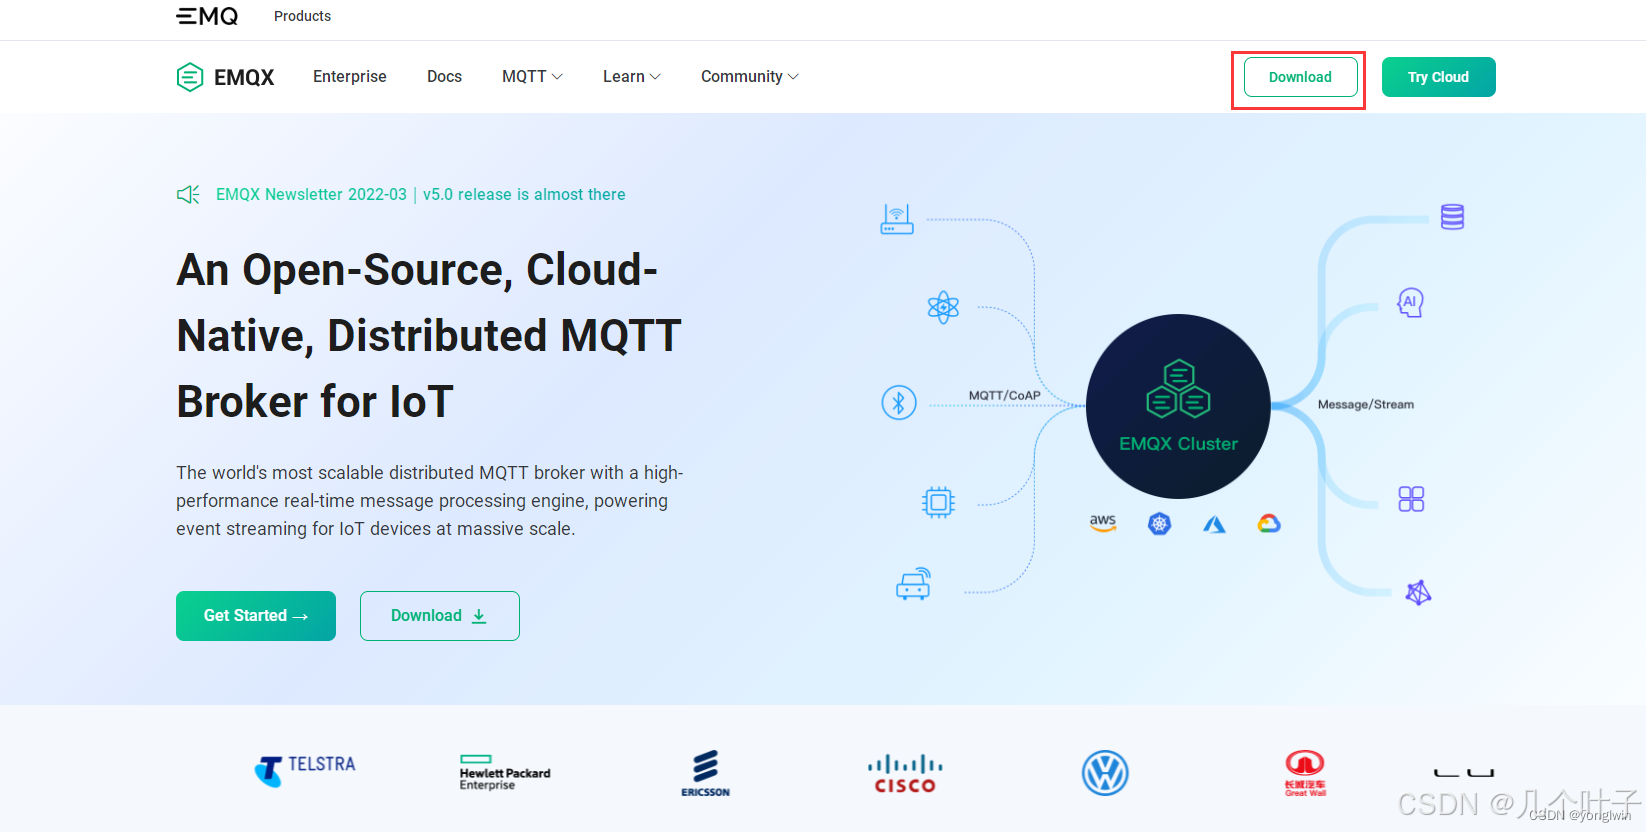
Task: Click the "Broker for IoT" headline text
Action: pos(315,402)
